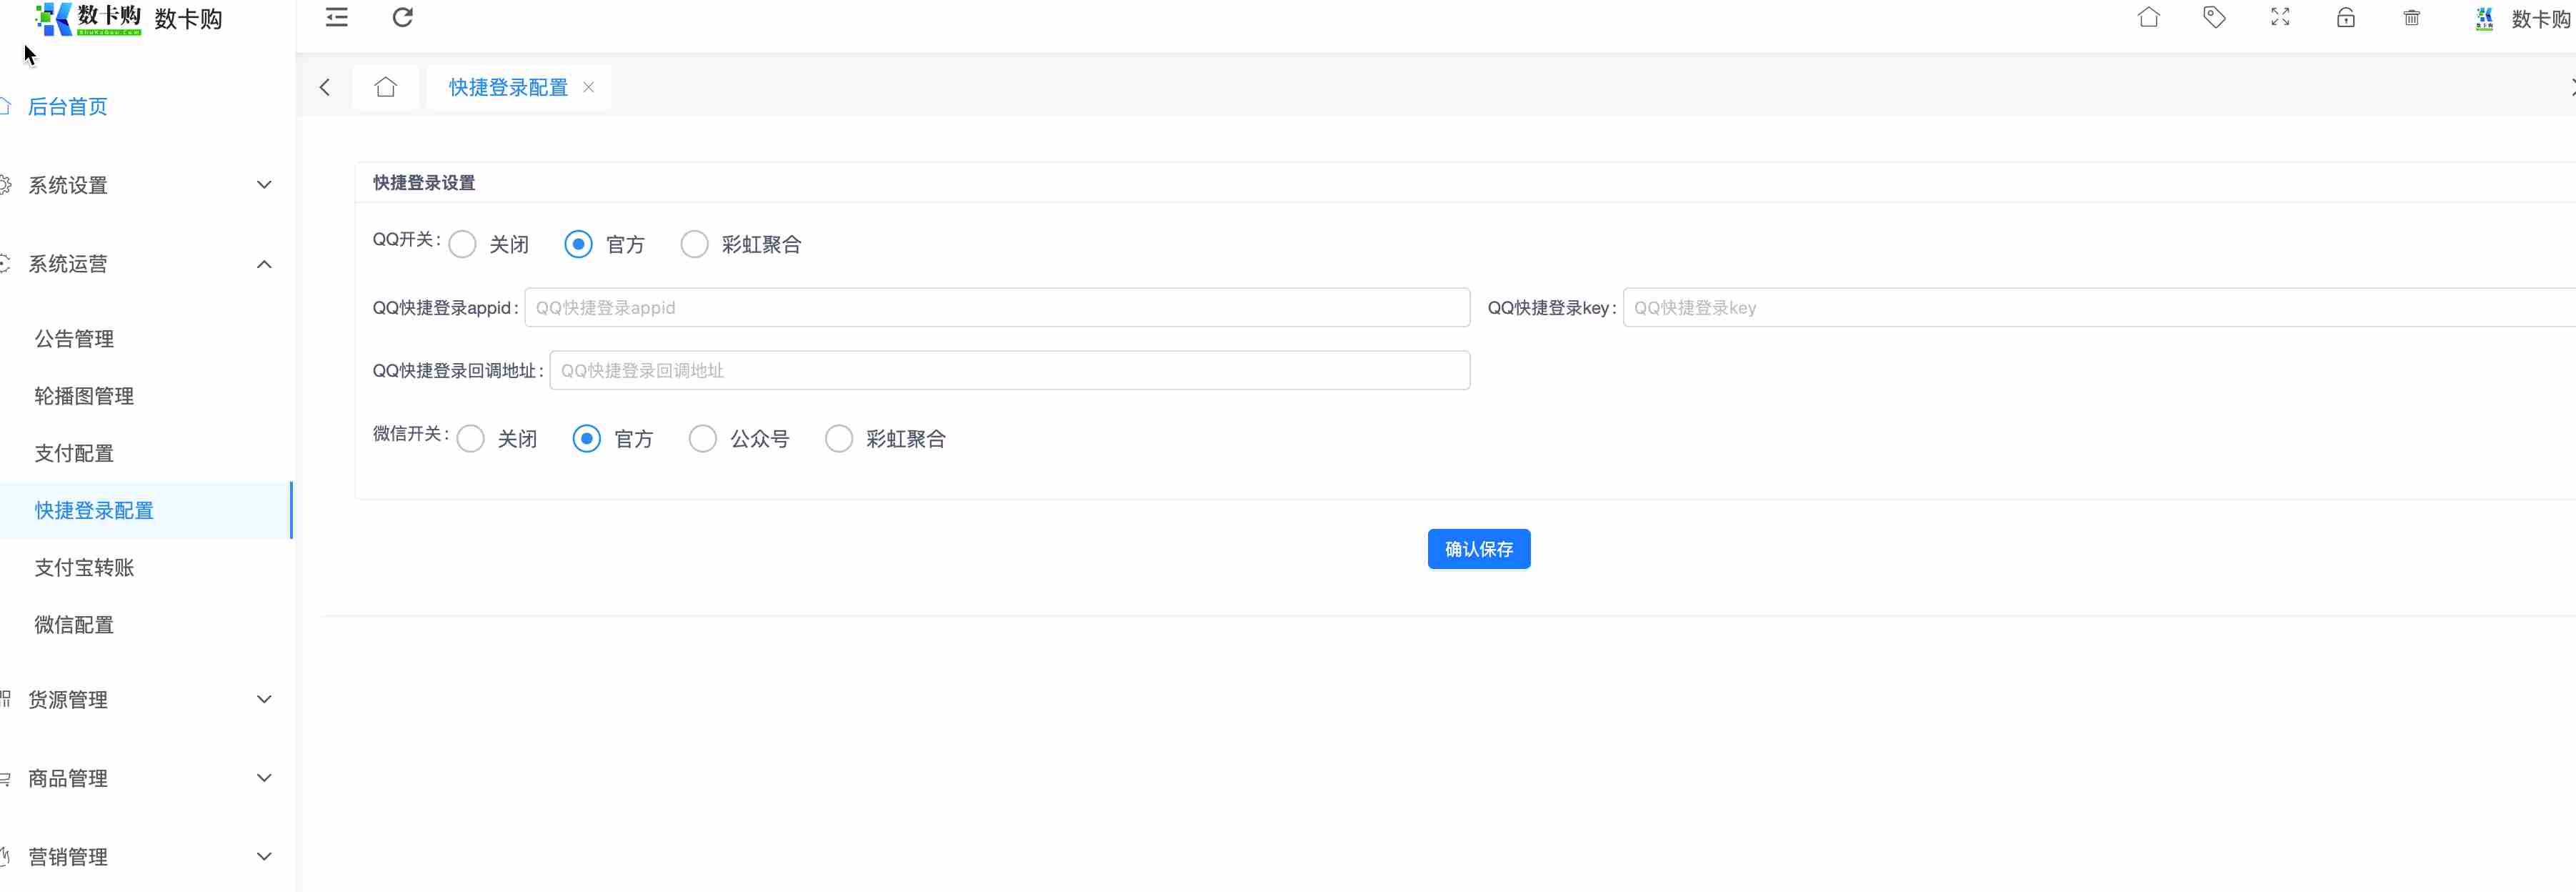This screenshot has height=892, width=2576.
Task: Click the QQ快捷登录appid input field
Action: [x=996, y=308]
